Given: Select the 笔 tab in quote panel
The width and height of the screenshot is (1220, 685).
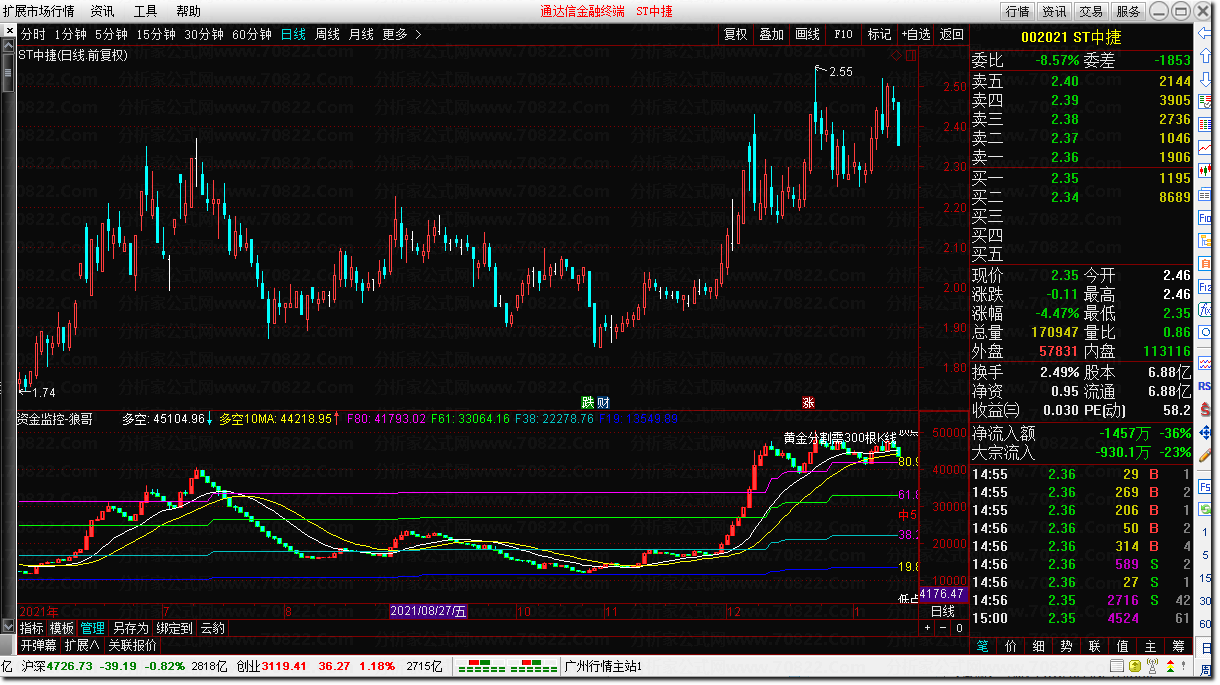Looking at the screenshot, I should (983, 647).
